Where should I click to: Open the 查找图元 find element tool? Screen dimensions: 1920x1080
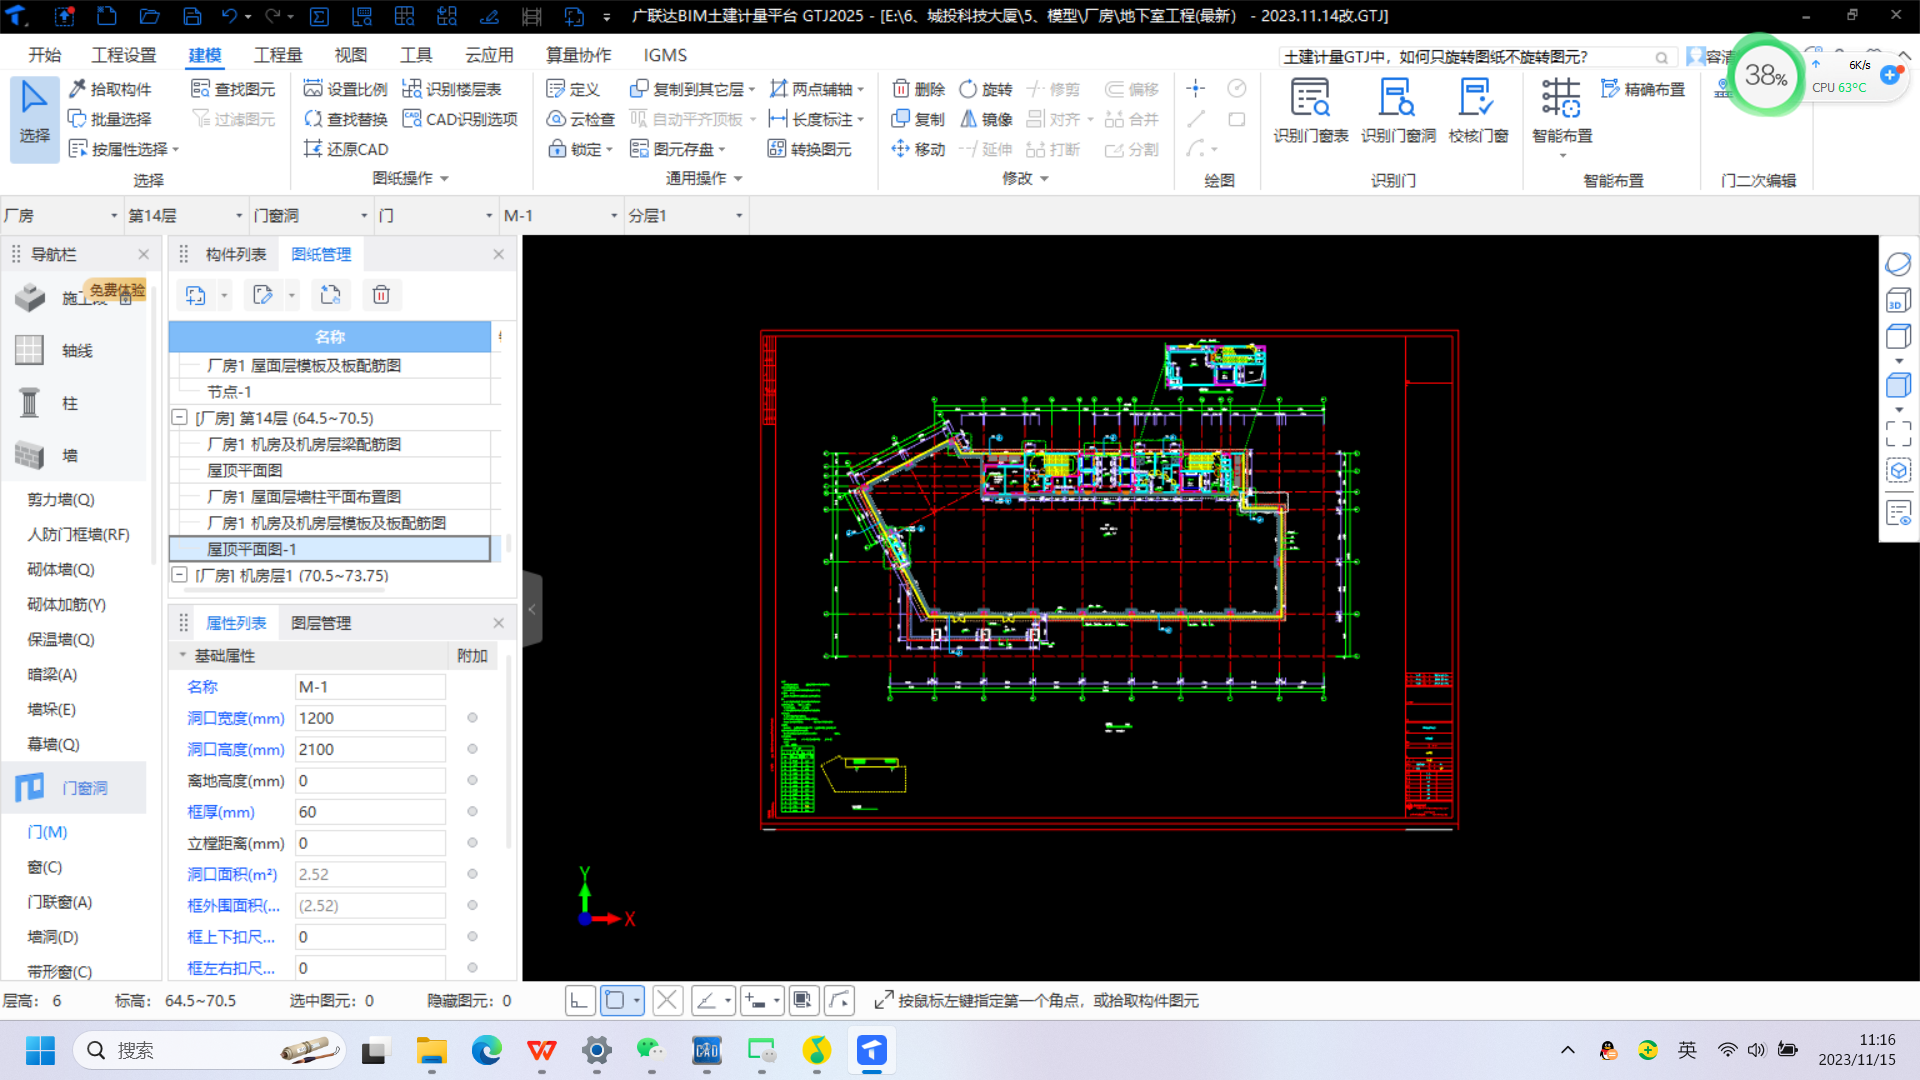(233, 89)
